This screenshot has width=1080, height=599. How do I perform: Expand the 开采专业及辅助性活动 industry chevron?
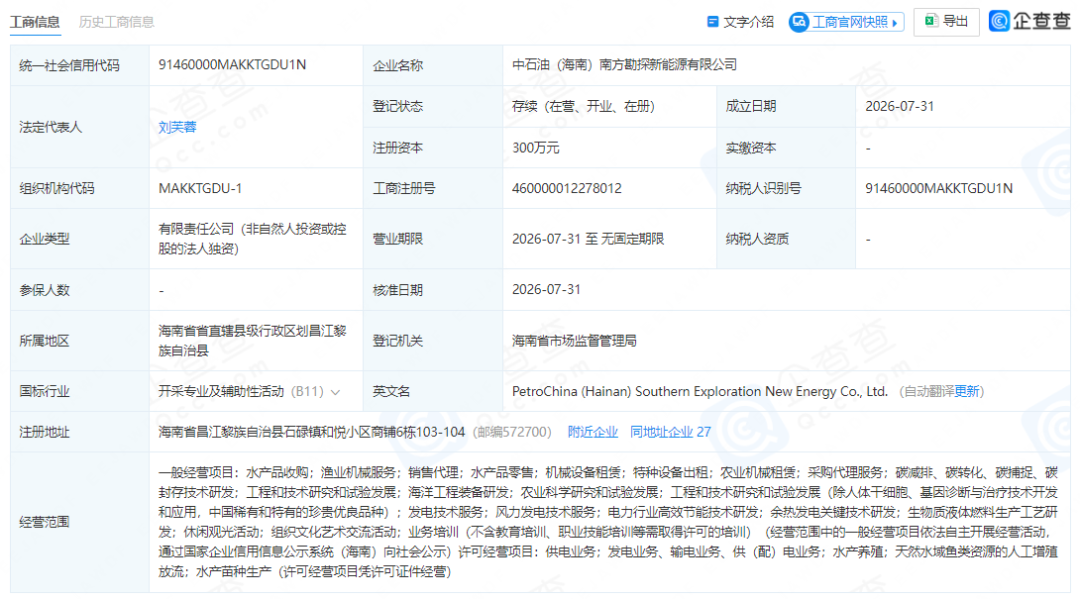tap(335, 392)
